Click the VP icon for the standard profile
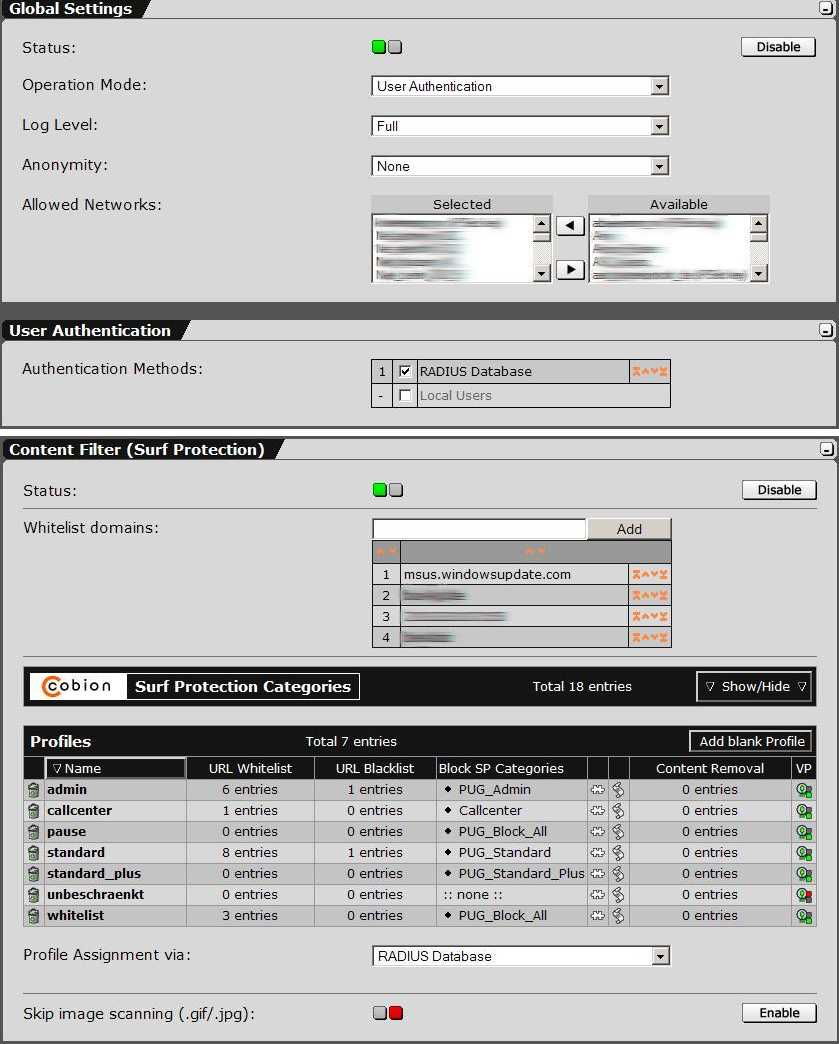839x1044 pixels. 803,853
